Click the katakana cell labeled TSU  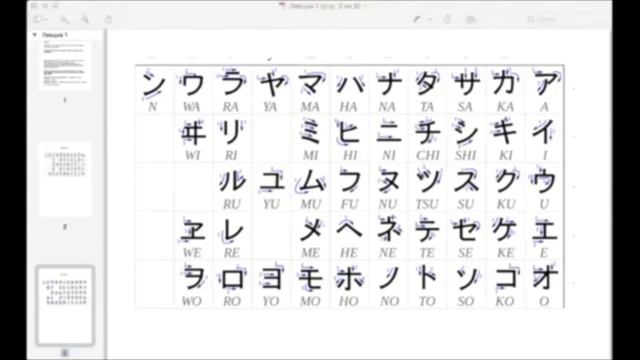(427, 187)
